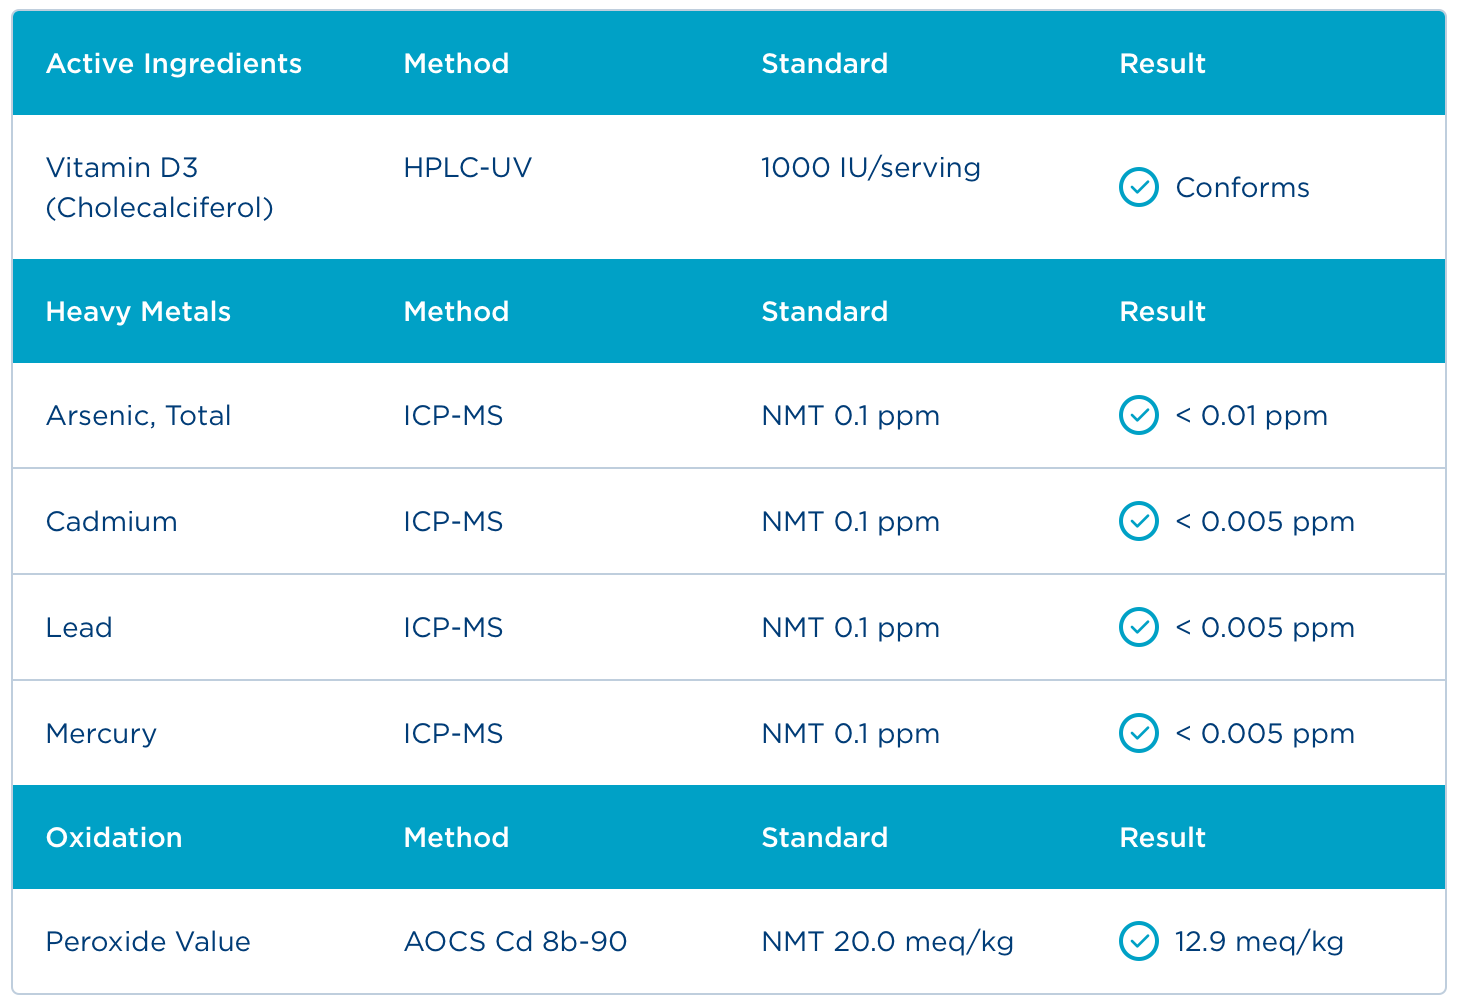This screenshot has width=1460, height=1004.
Task: Select the Active Ingredients section header
Action: point(174,64)
